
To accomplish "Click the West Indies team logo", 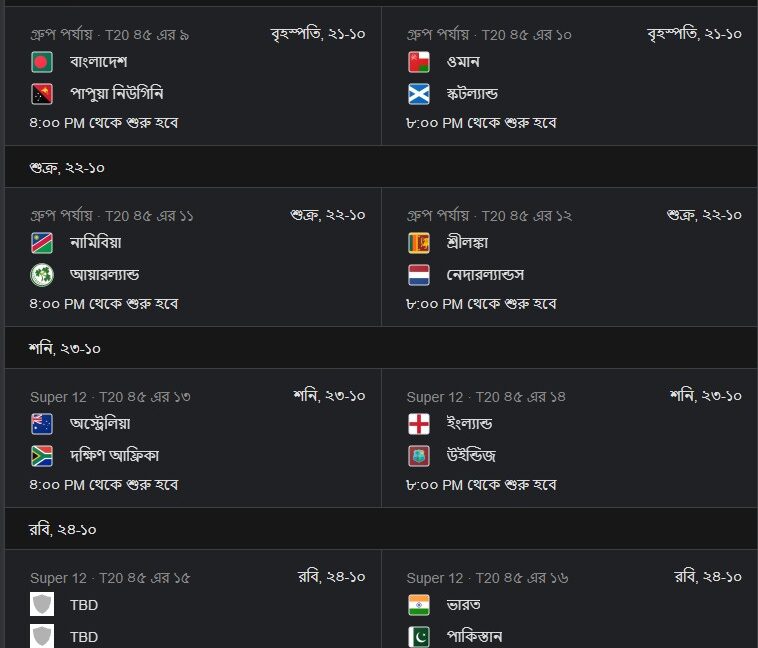I will pos(419,456).
